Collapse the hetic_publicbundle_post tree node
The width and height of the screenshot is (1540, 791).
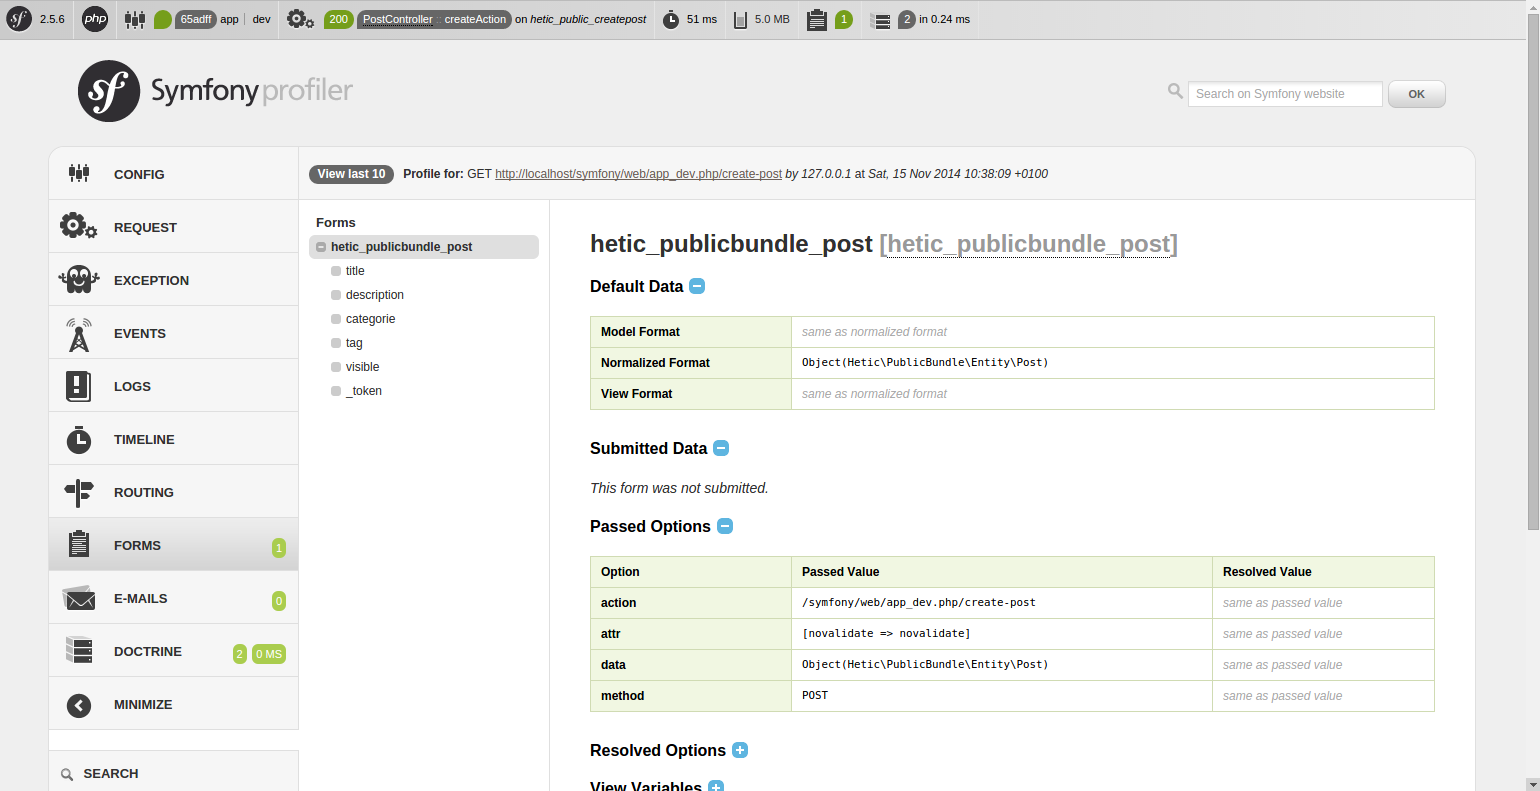(321, 247)
